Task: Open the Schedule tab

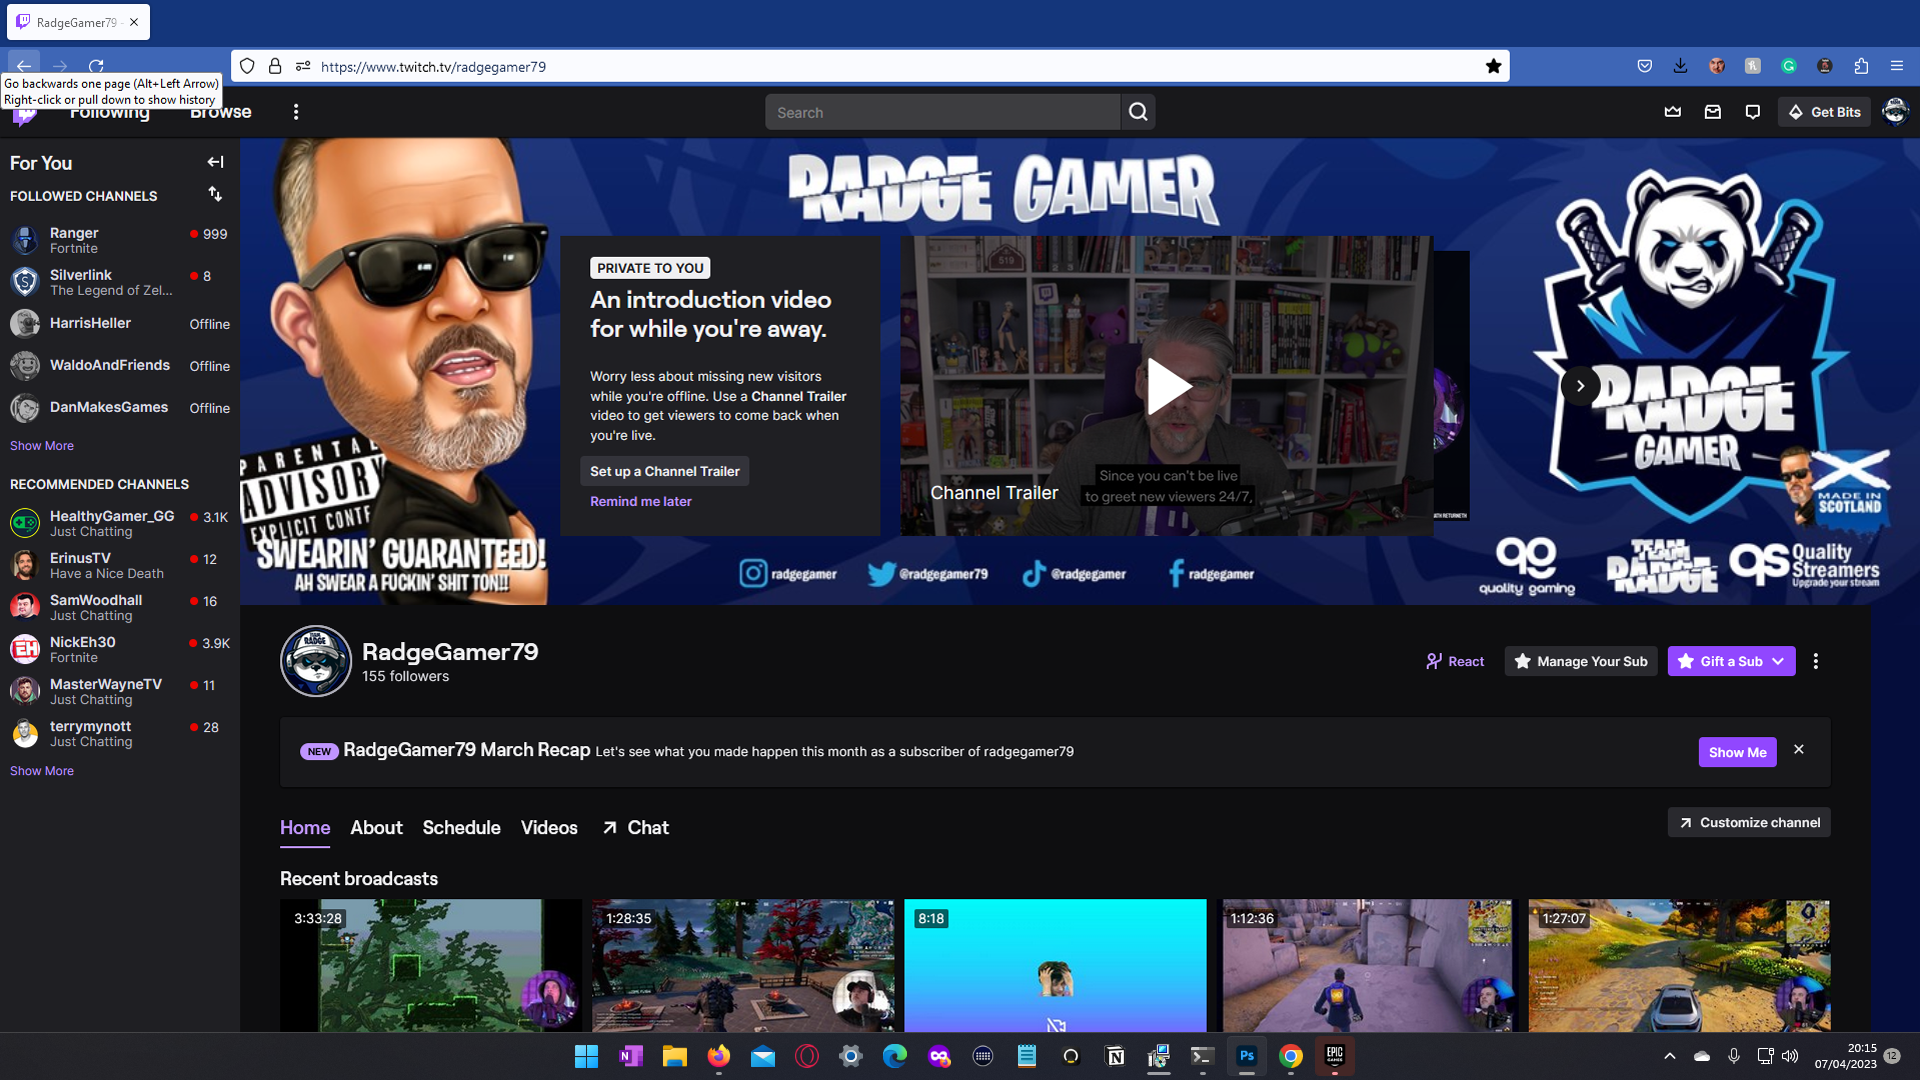Action: coord(461,828)
